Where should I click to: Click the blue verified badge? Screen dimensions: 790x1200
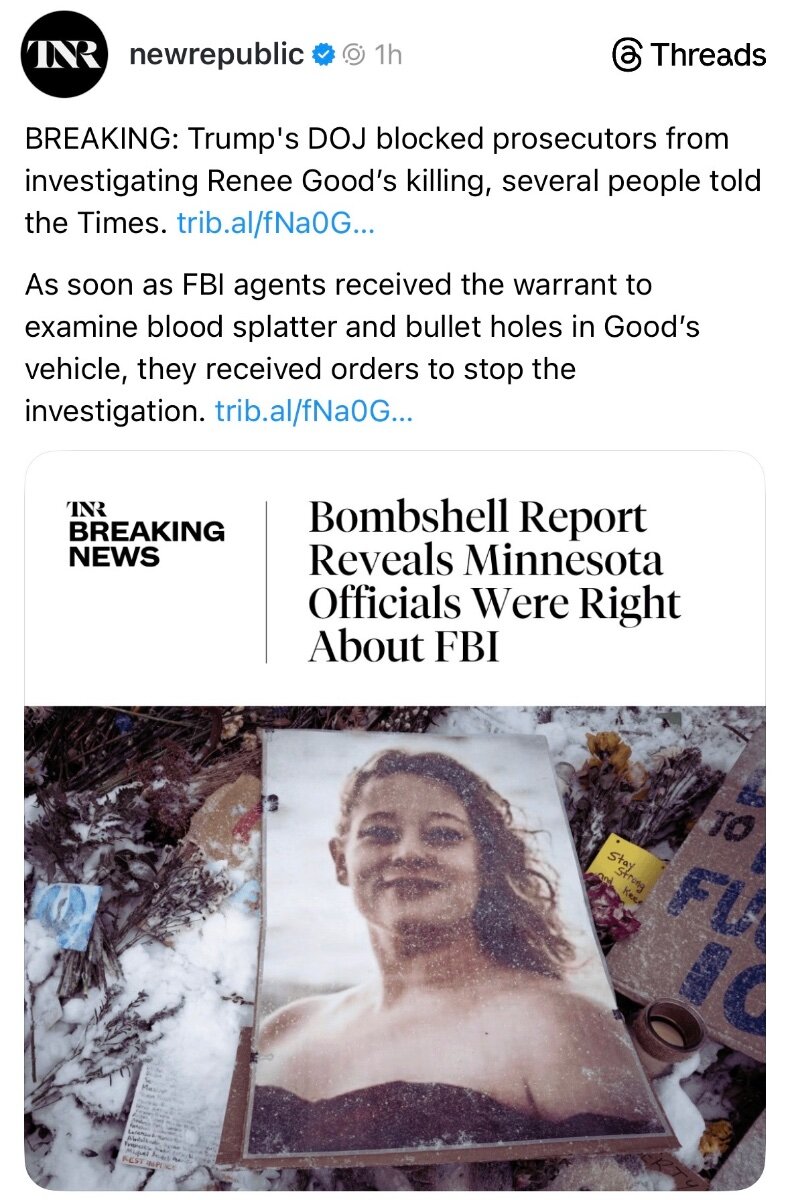pyautogui.click(x=323, y=55)
